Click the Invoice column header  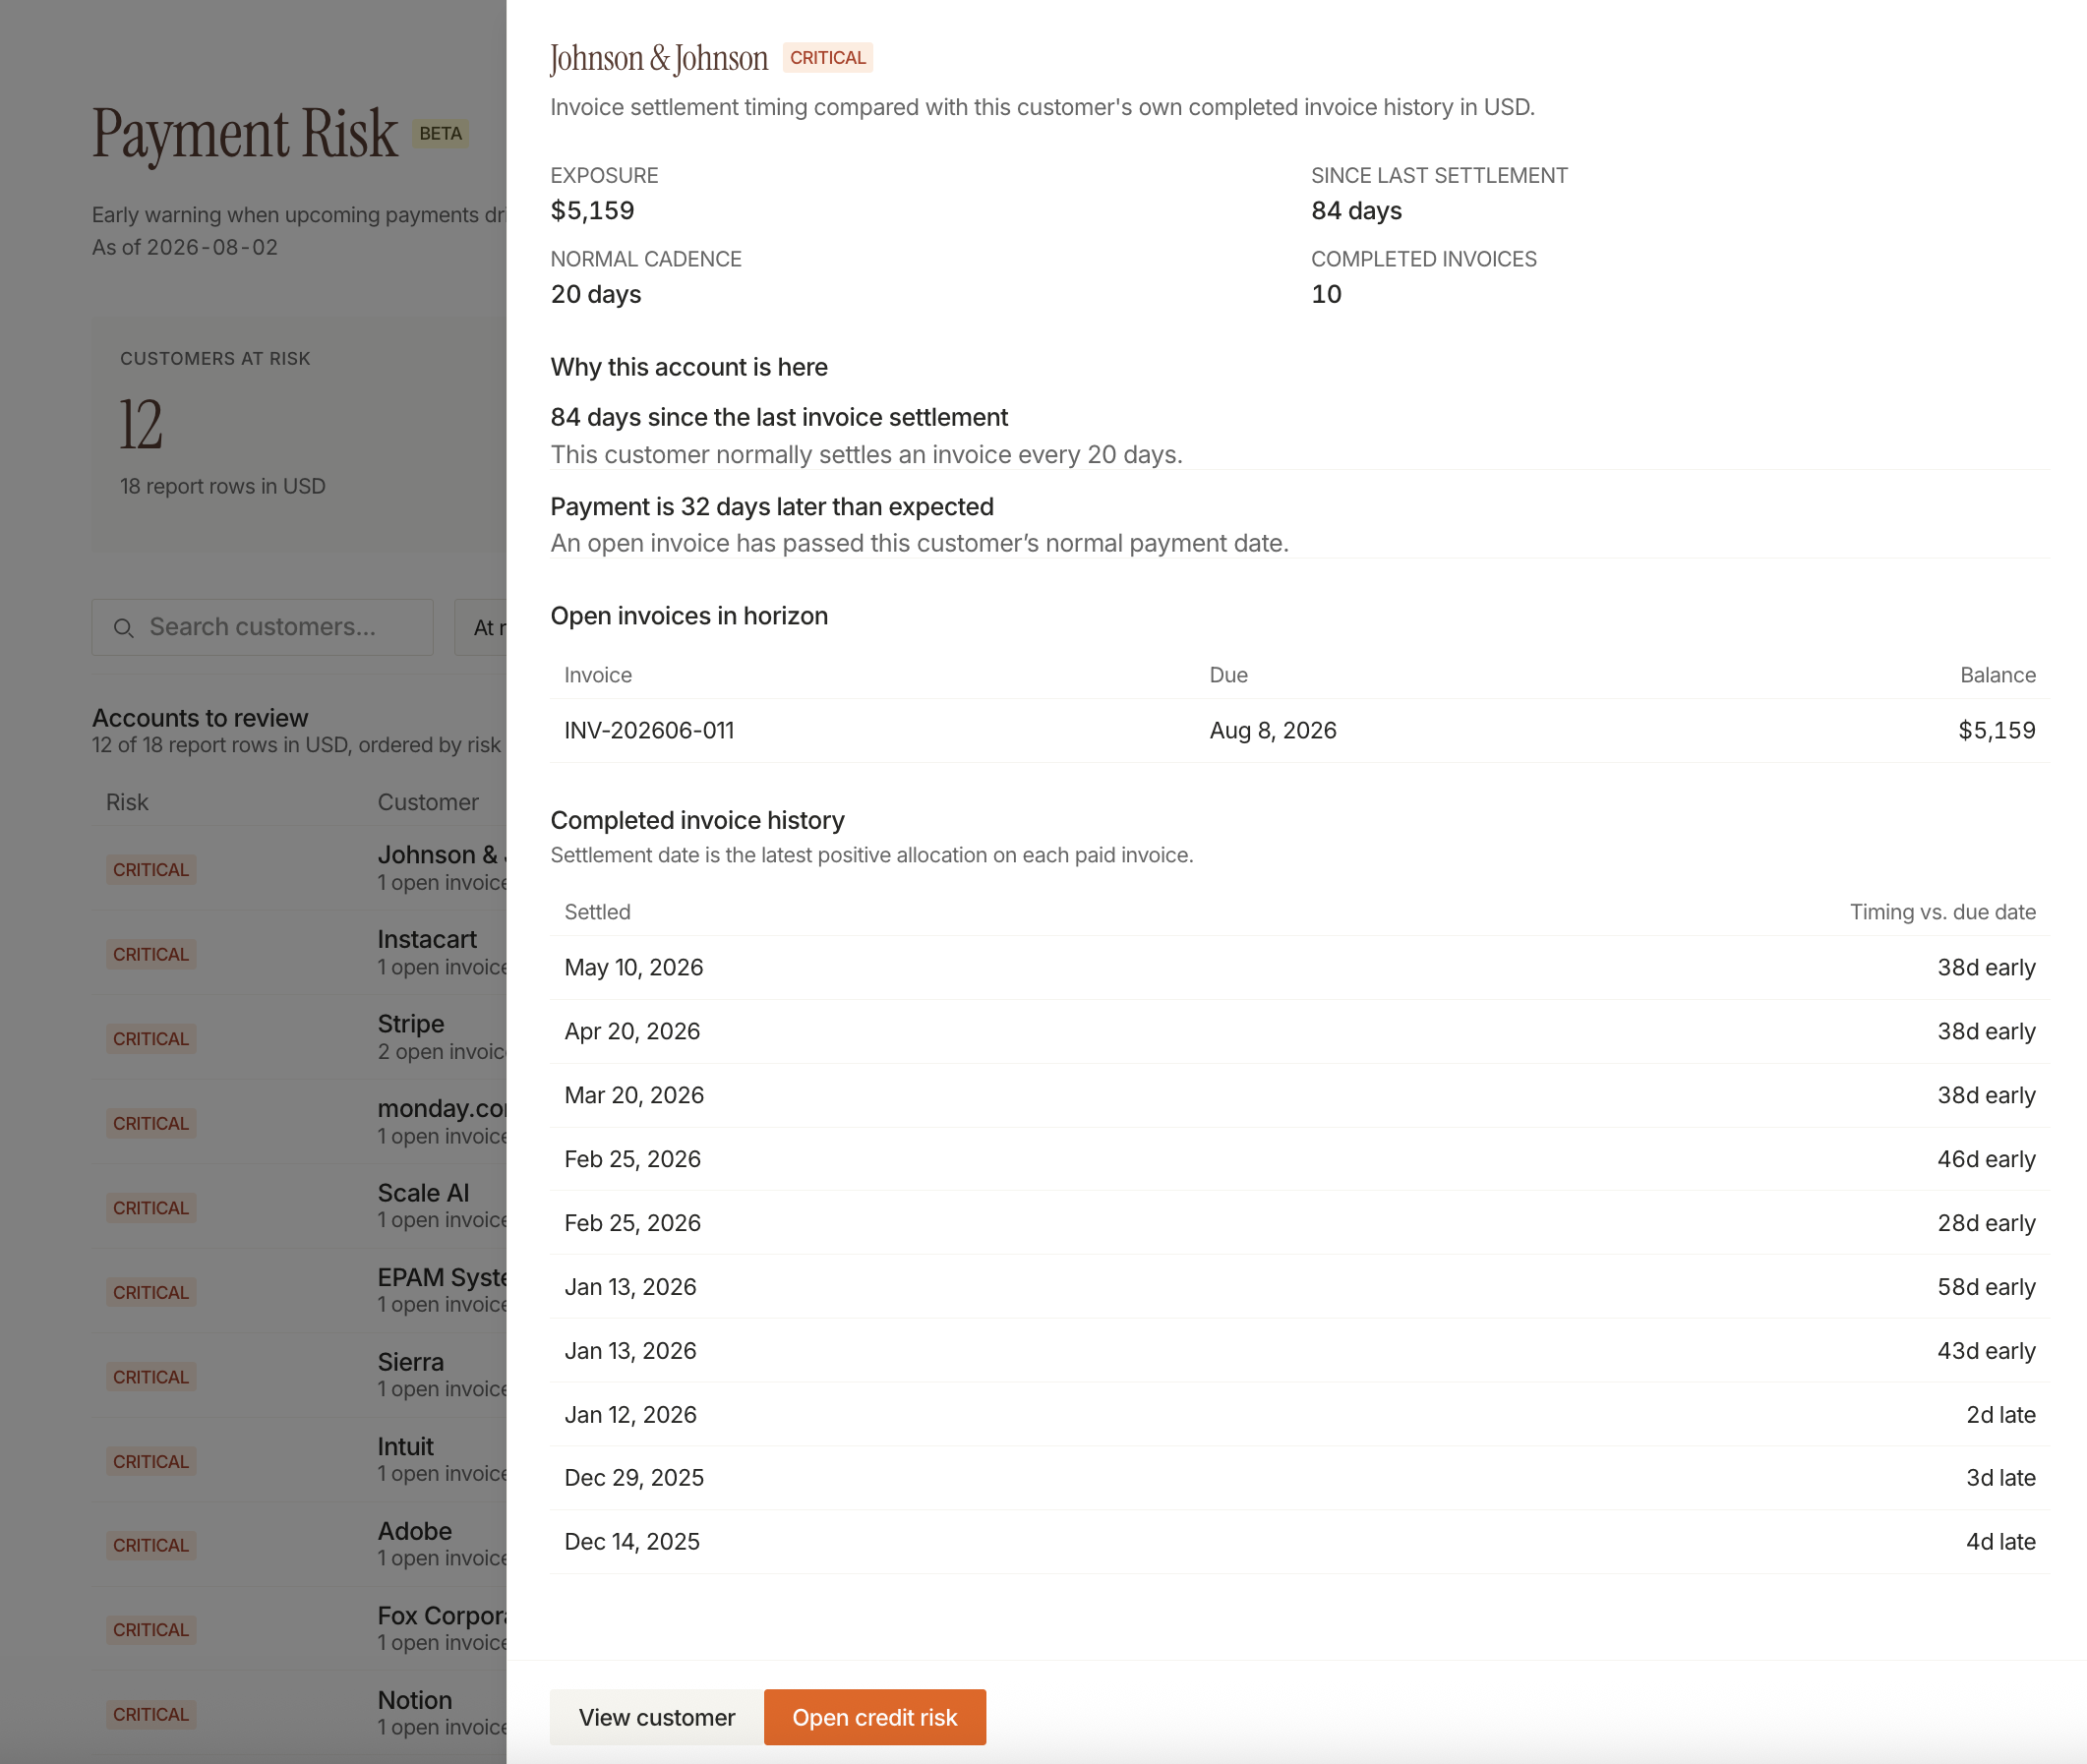pos(598,675)
